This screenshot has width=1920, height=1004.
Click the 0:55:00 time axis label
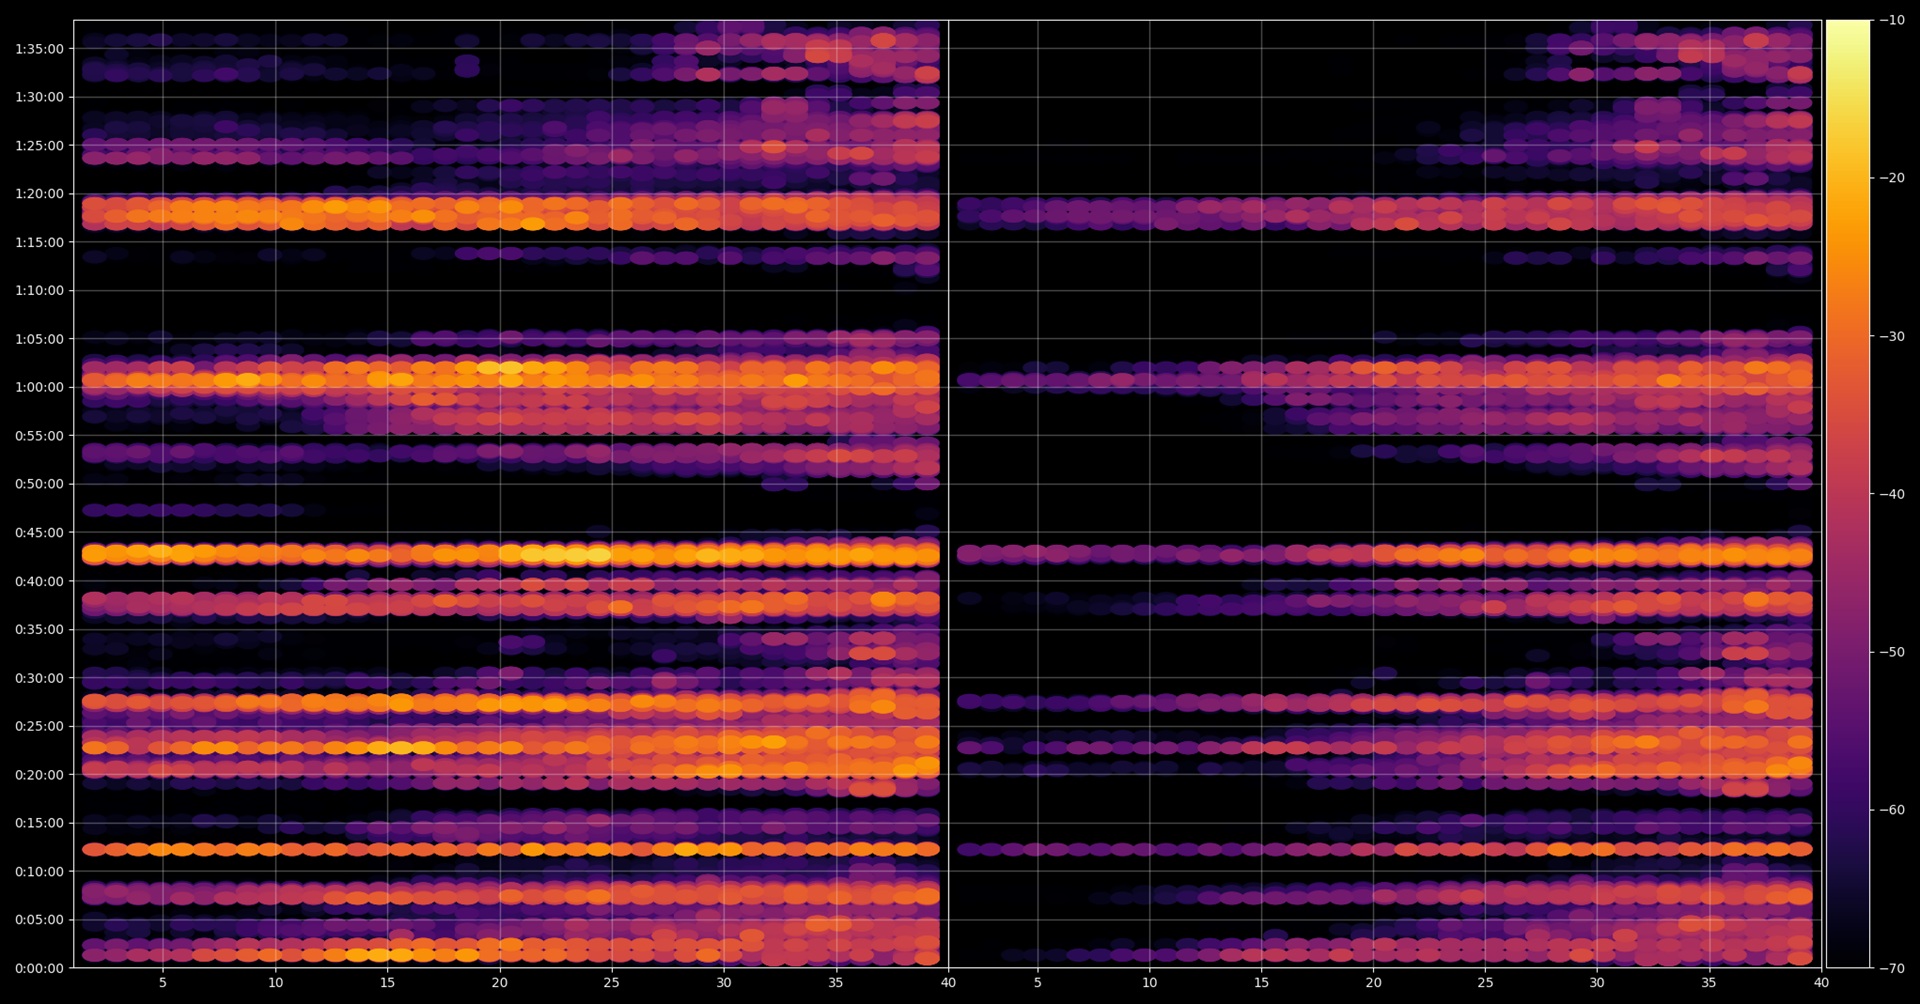tap(39, 436)
